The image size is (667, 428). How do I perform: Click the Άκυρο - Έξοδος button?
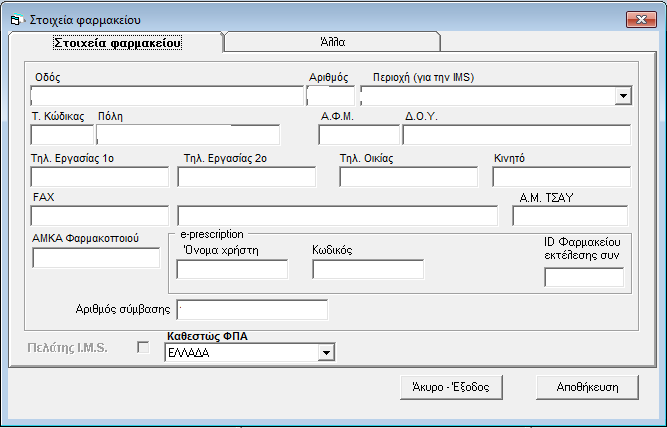[451, 387]
